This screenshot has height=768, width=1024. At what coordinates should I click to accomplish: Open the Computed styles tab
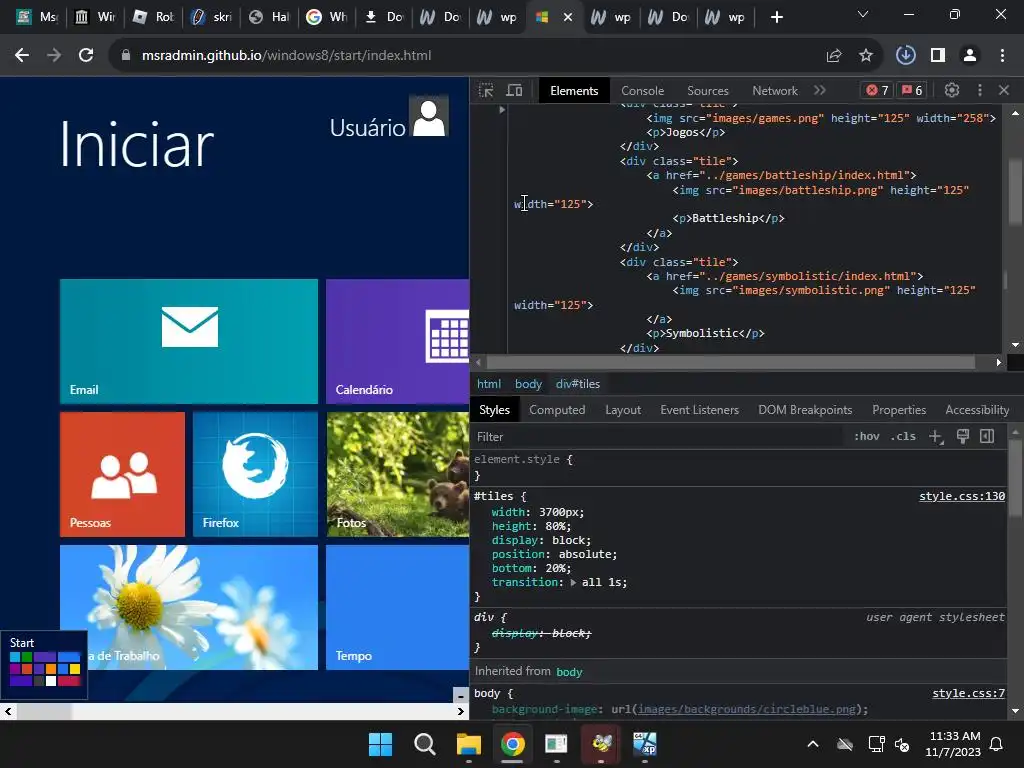tap(556, 409)
